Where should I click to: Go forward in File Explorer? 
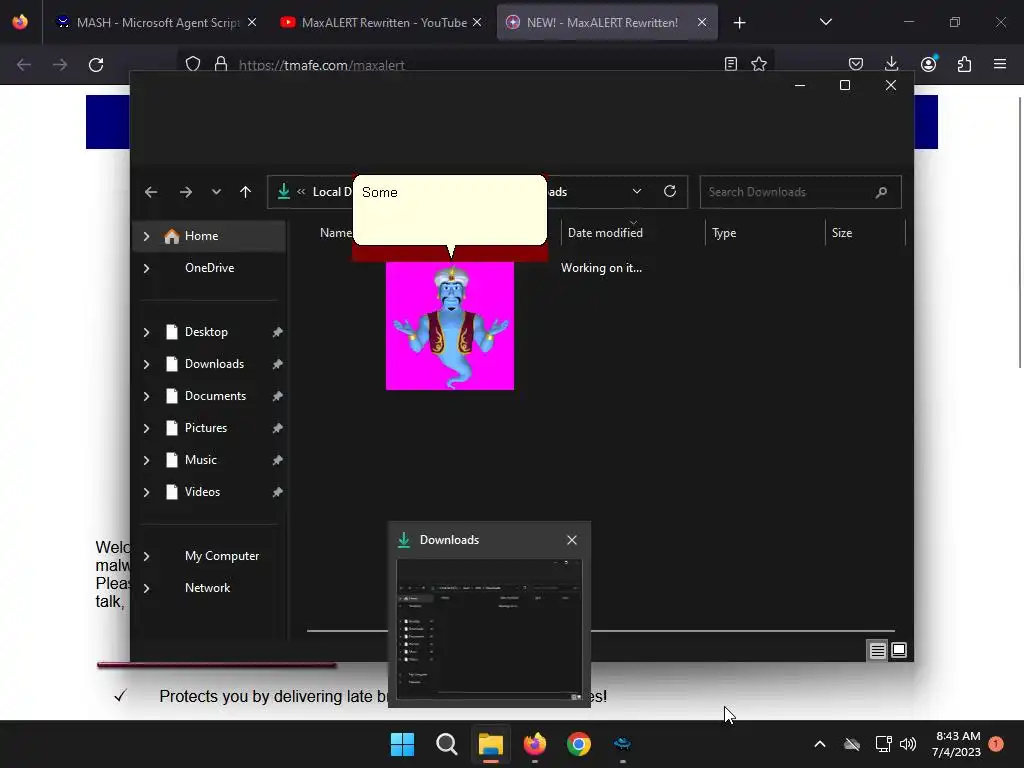tap(185, 192)
